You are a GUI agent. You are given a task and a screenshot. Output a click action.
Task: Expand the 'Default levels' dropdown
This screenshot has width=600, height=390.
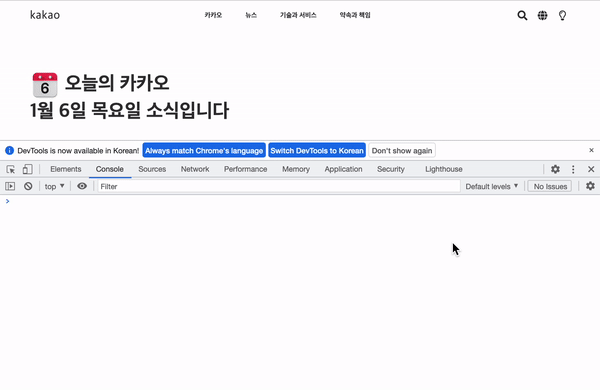492,186
